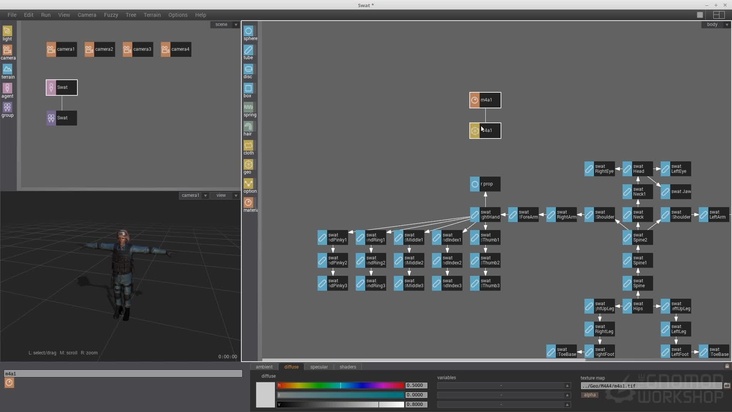Click the texture map file path field

pos(650,386)
